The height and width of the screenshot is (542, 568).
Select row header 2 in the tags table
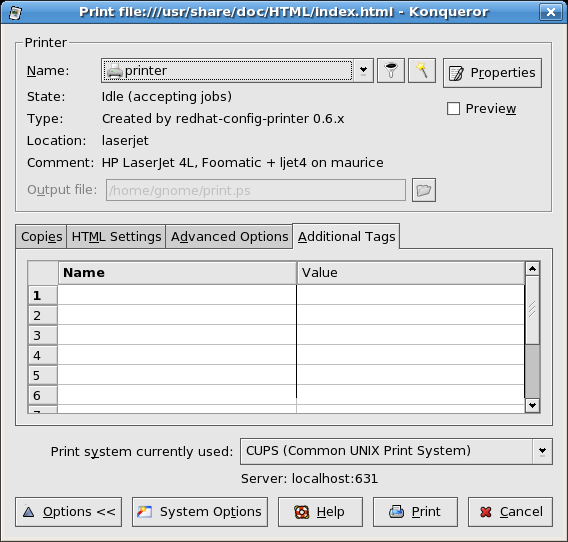point(43,315)
